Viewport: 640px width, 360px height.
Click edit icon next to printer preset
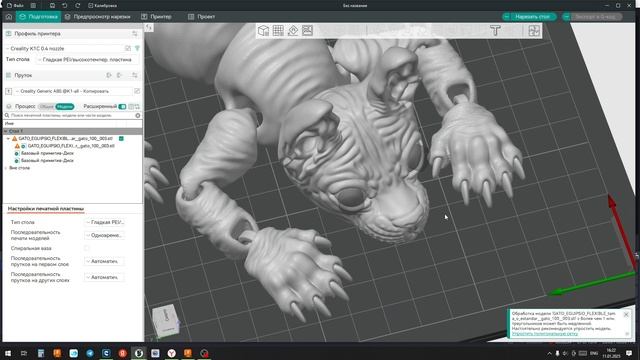click(128, 49)
